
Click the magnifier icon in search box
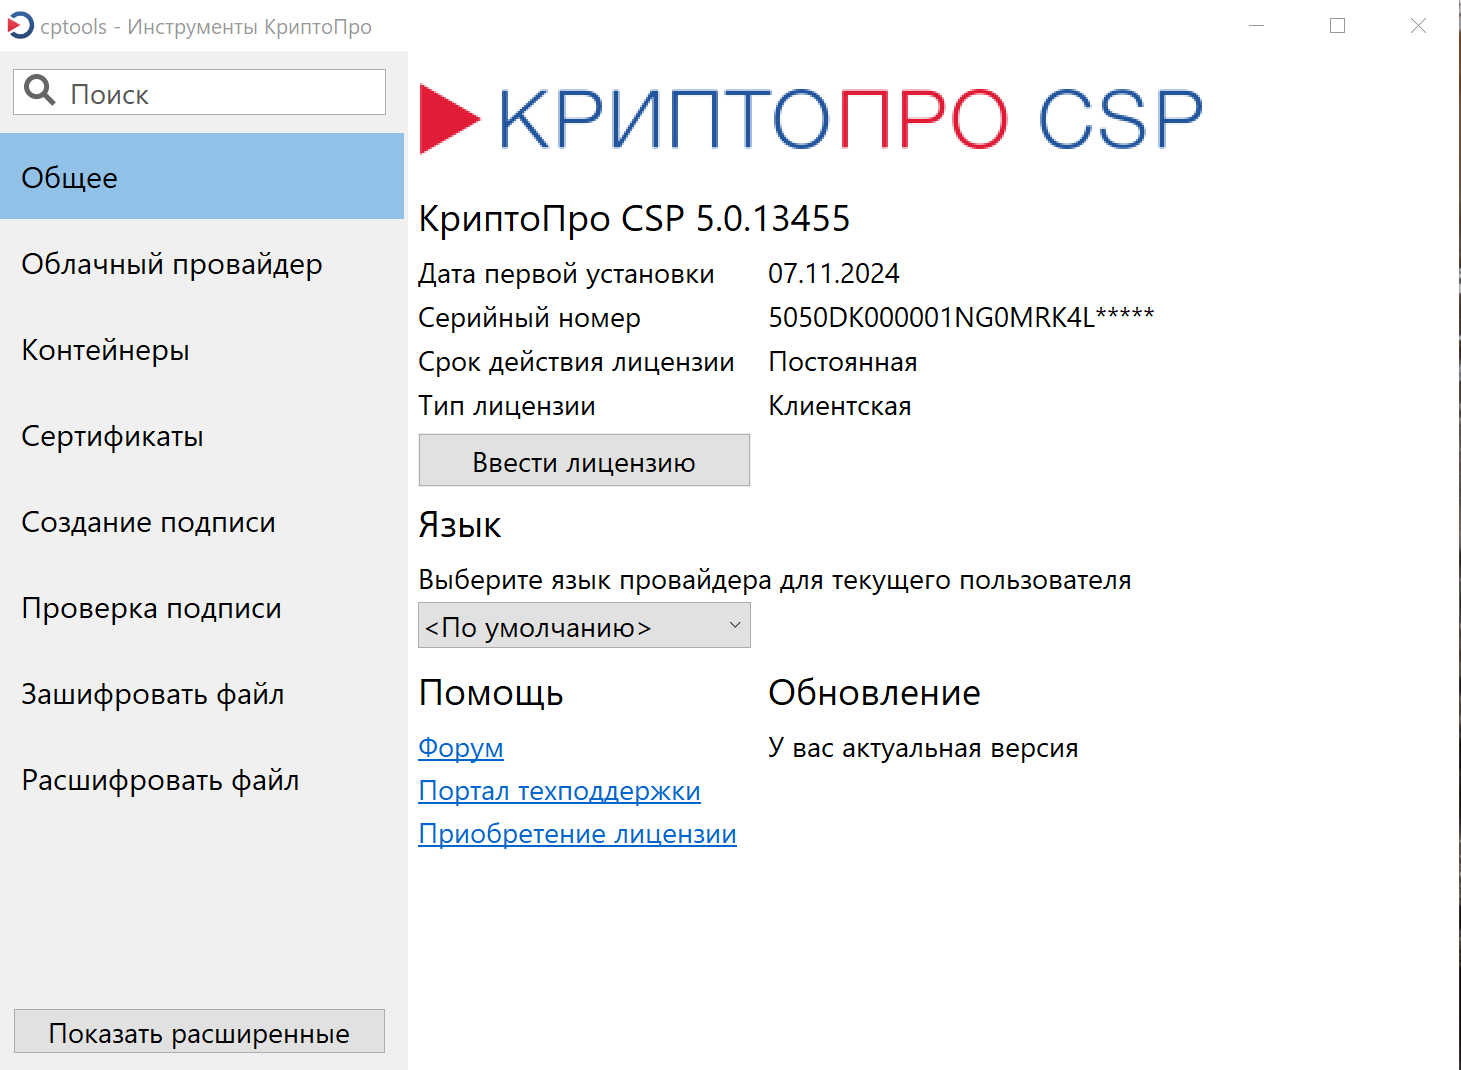point(40,91)
